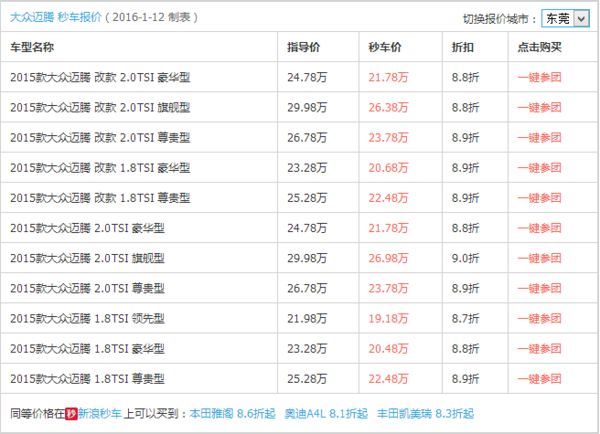600x434 pixels.
Task: Select model name 改款 2.0TSI 旗舰型
Action: pos(100,108)
